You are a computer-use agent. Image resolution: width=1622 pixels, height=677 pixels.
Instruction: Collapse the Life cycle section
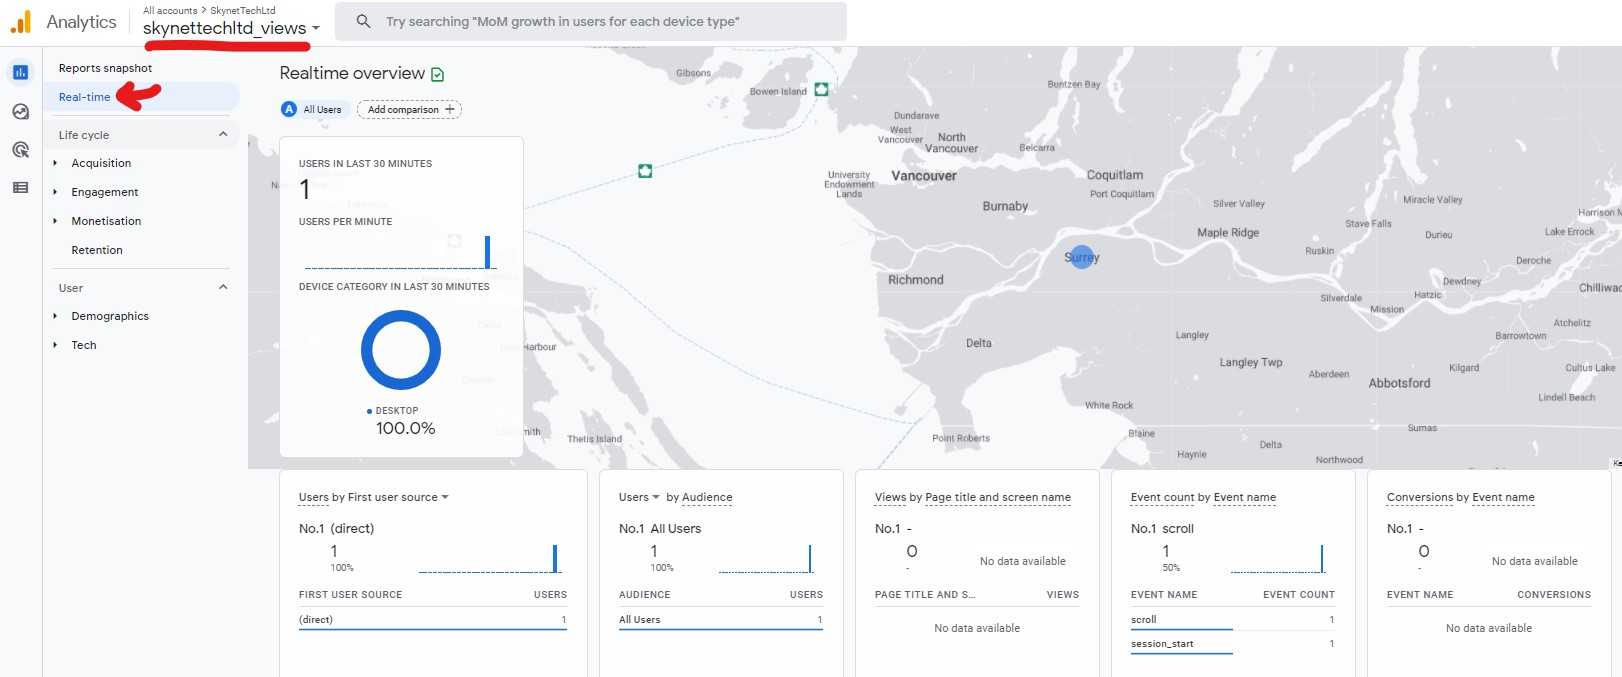(x=223, y=134)
